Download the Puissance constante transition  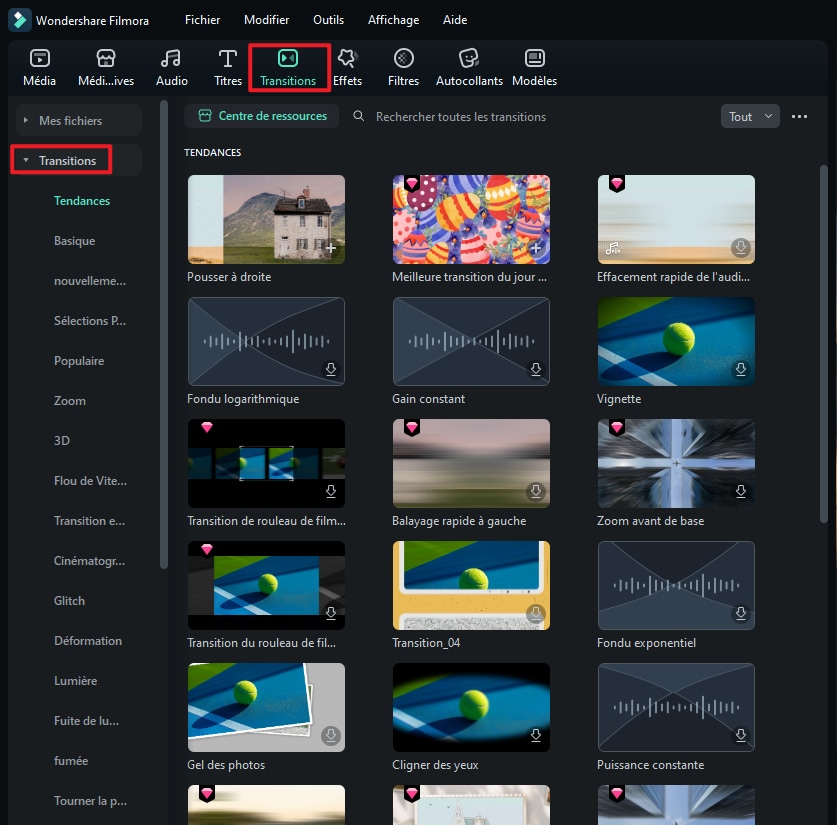pyautogui.click(x=741, y=735)
